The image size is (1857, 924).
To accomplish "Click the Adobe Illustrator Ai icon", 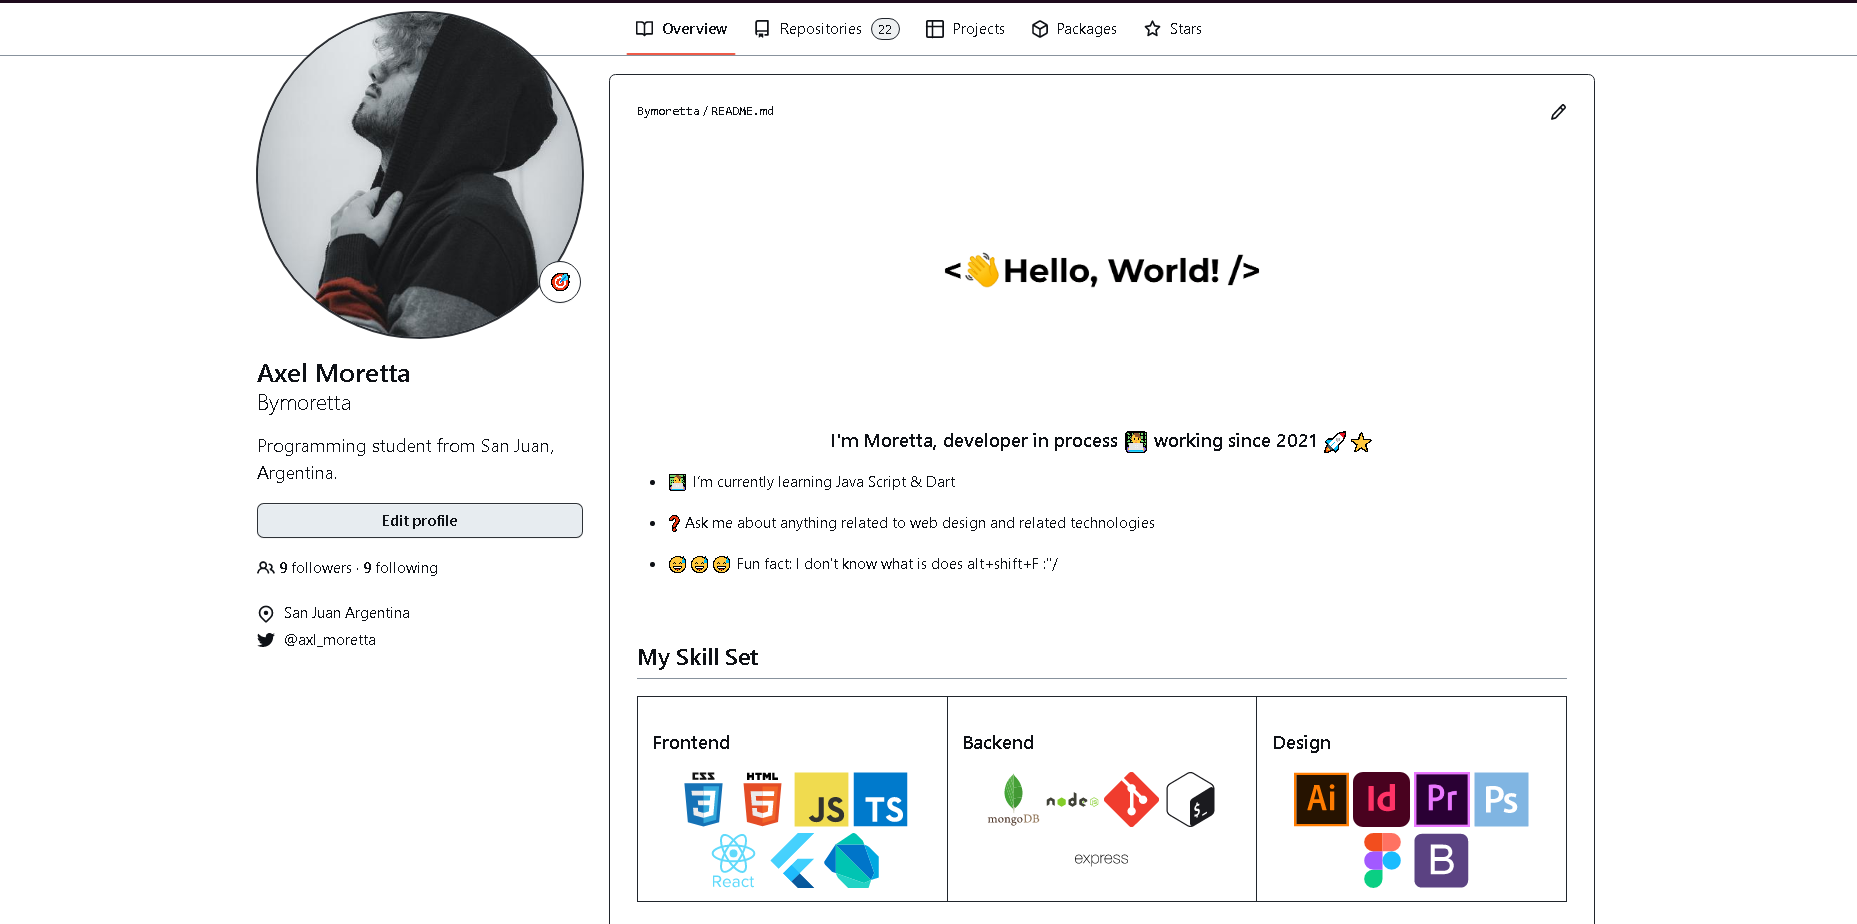I will point(1321,799).
